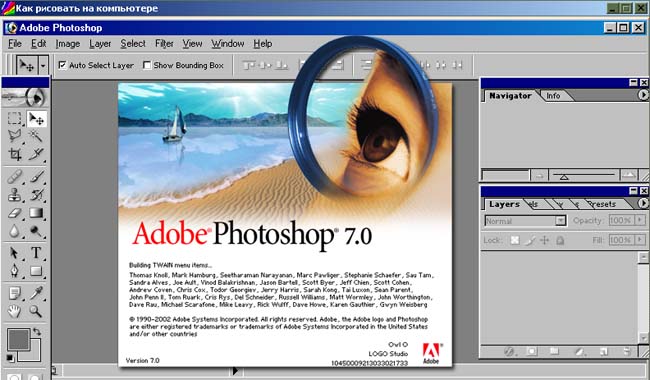
Task: Open Navigator palette flyout menu arrow
Action: (643, 95)
